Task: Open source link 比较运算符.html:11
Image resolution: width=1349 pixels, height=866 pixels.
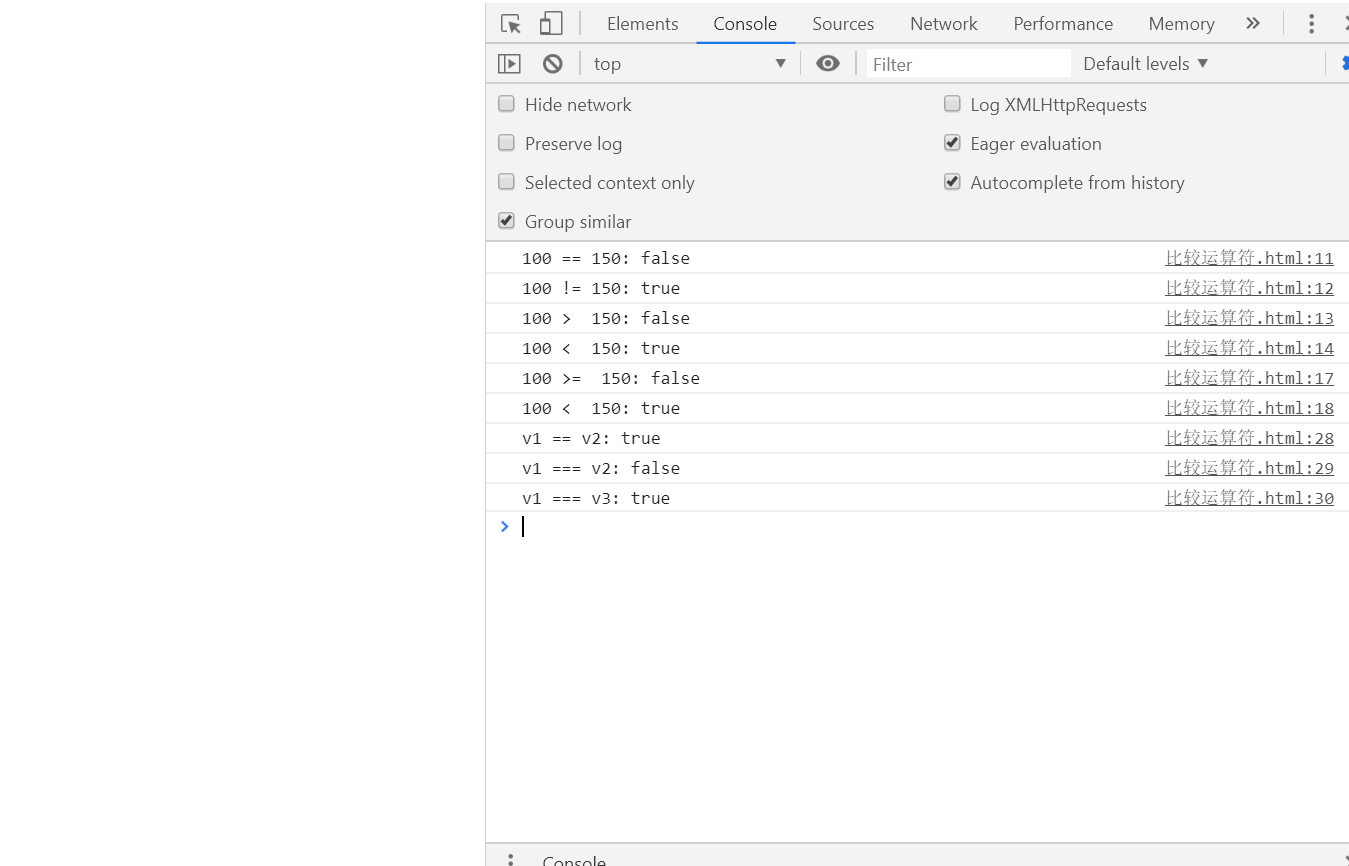Action: [x=1249, y=258]
